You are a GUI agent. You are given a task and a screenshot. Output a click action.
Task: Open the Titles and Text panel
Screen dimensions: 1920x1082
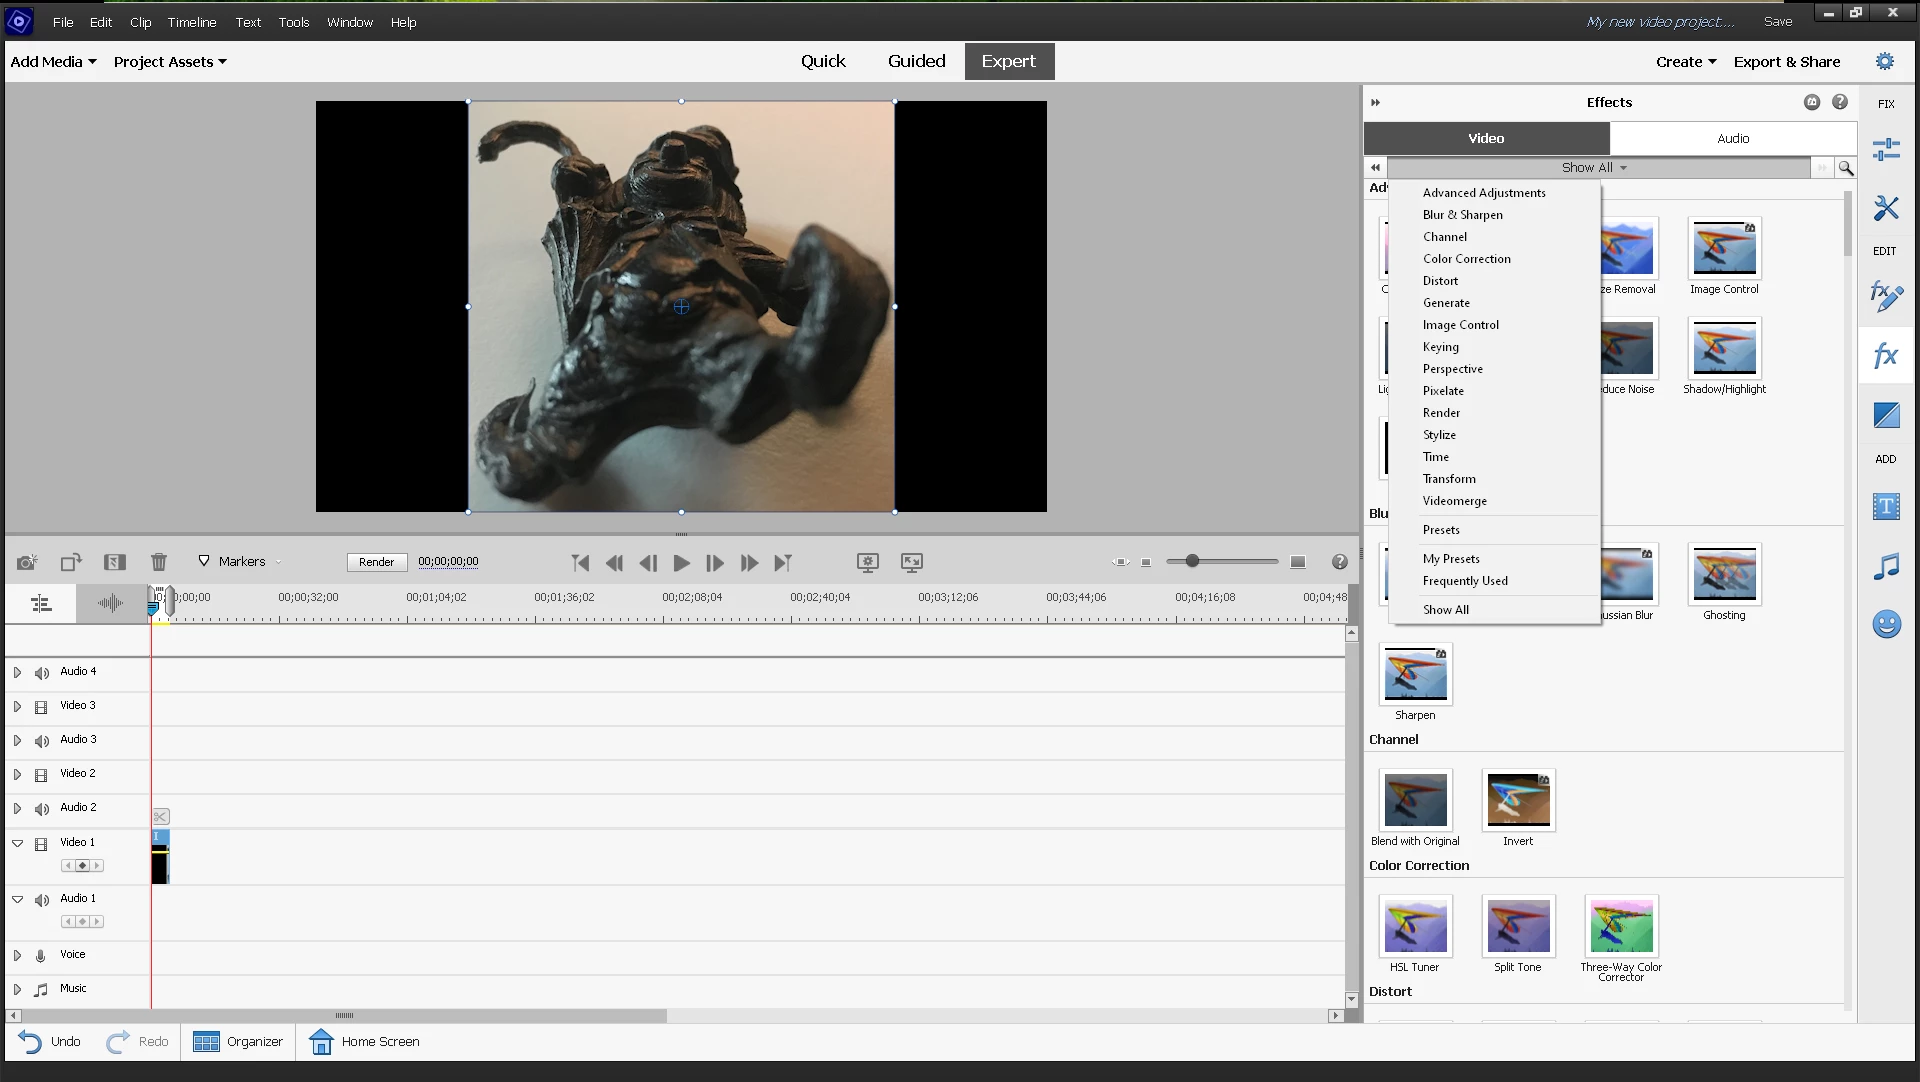1886,507
